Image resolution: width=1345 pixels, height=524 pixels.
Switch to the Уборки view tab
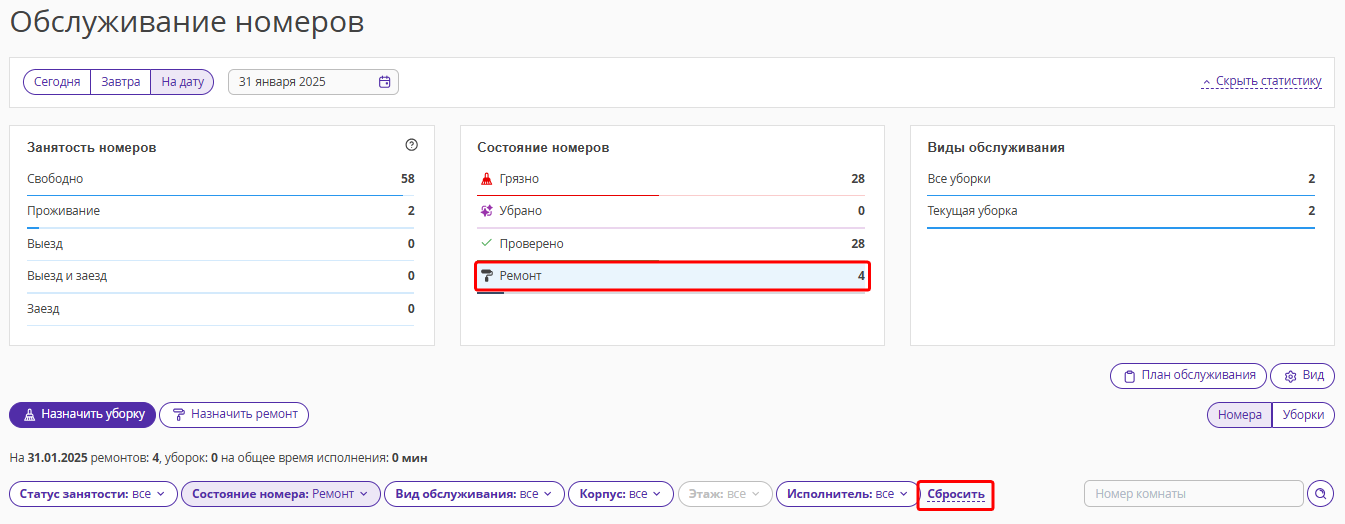click(x=1303, y=415)
